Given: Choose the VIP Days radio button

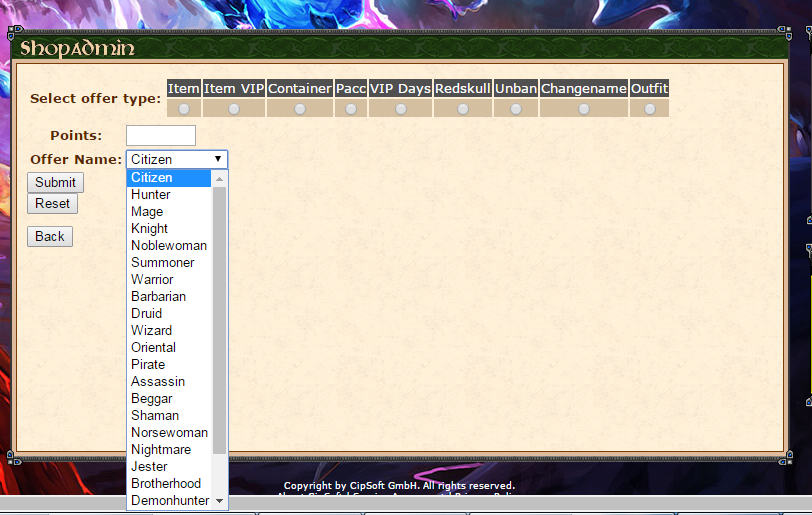Looking at the screenshot, I should point(401,109).
